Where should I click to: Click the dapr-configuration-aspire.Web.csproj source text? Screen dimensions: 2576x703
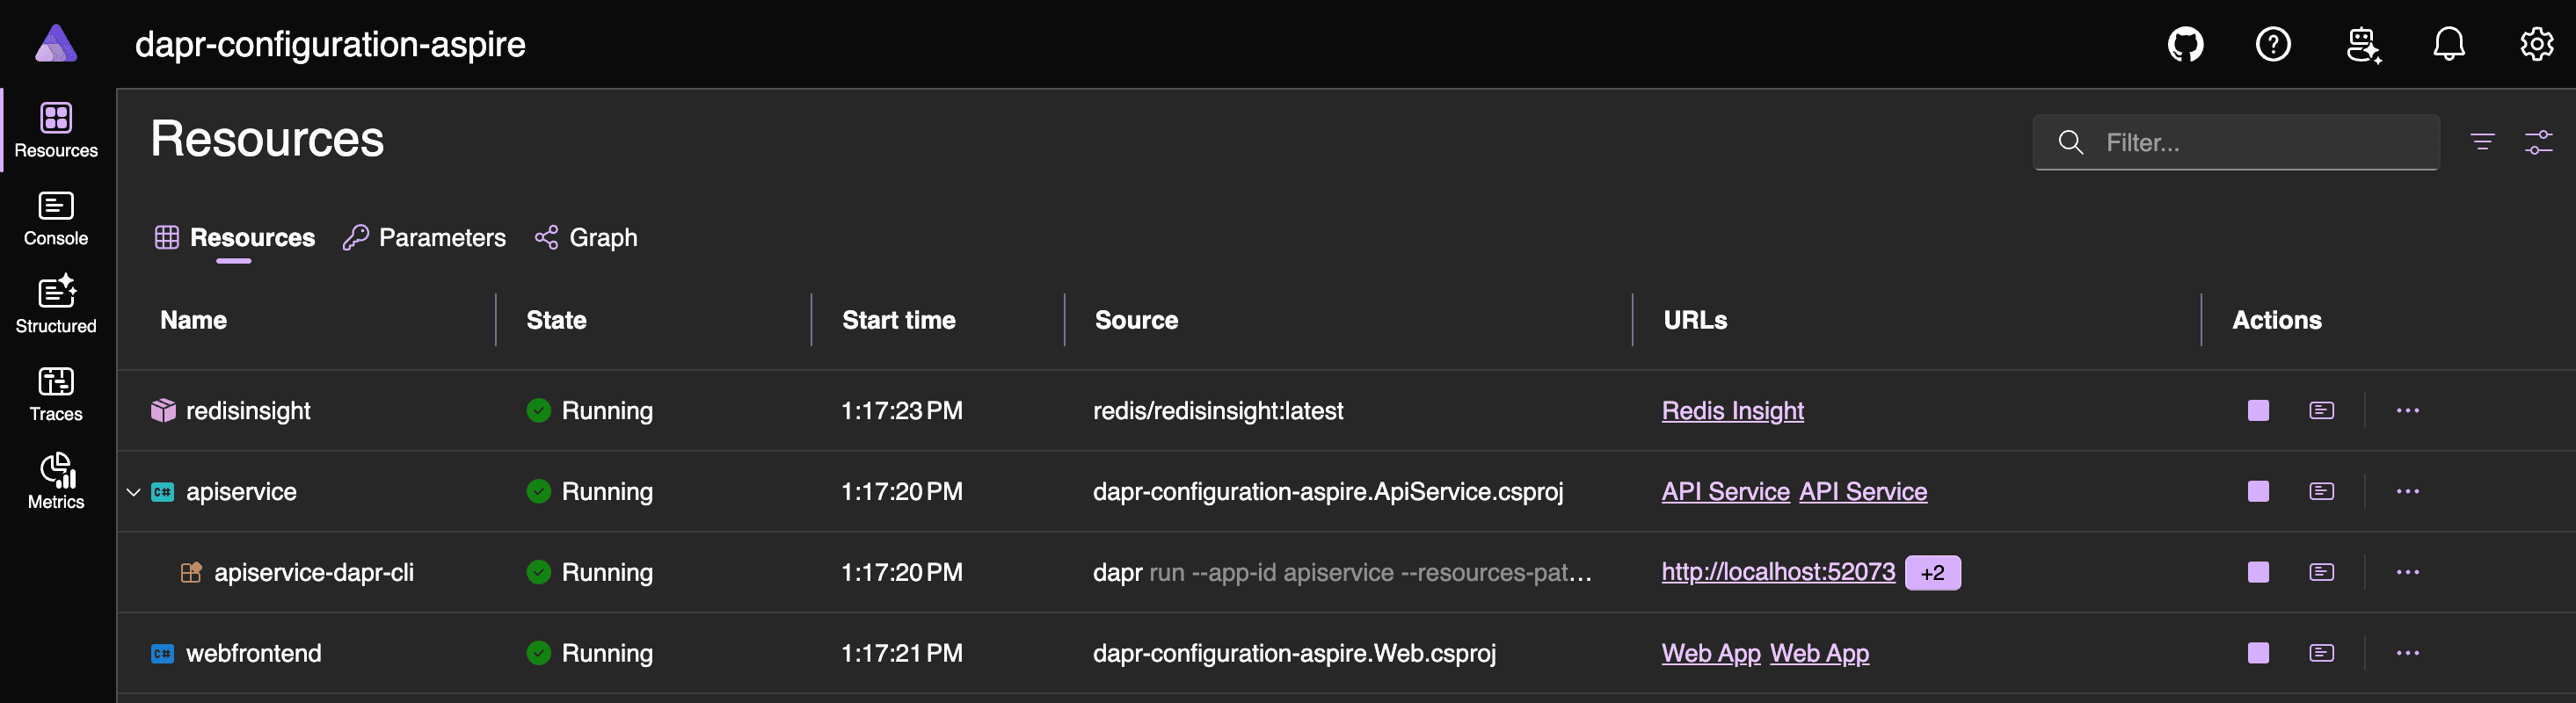tap(1294, 654)
